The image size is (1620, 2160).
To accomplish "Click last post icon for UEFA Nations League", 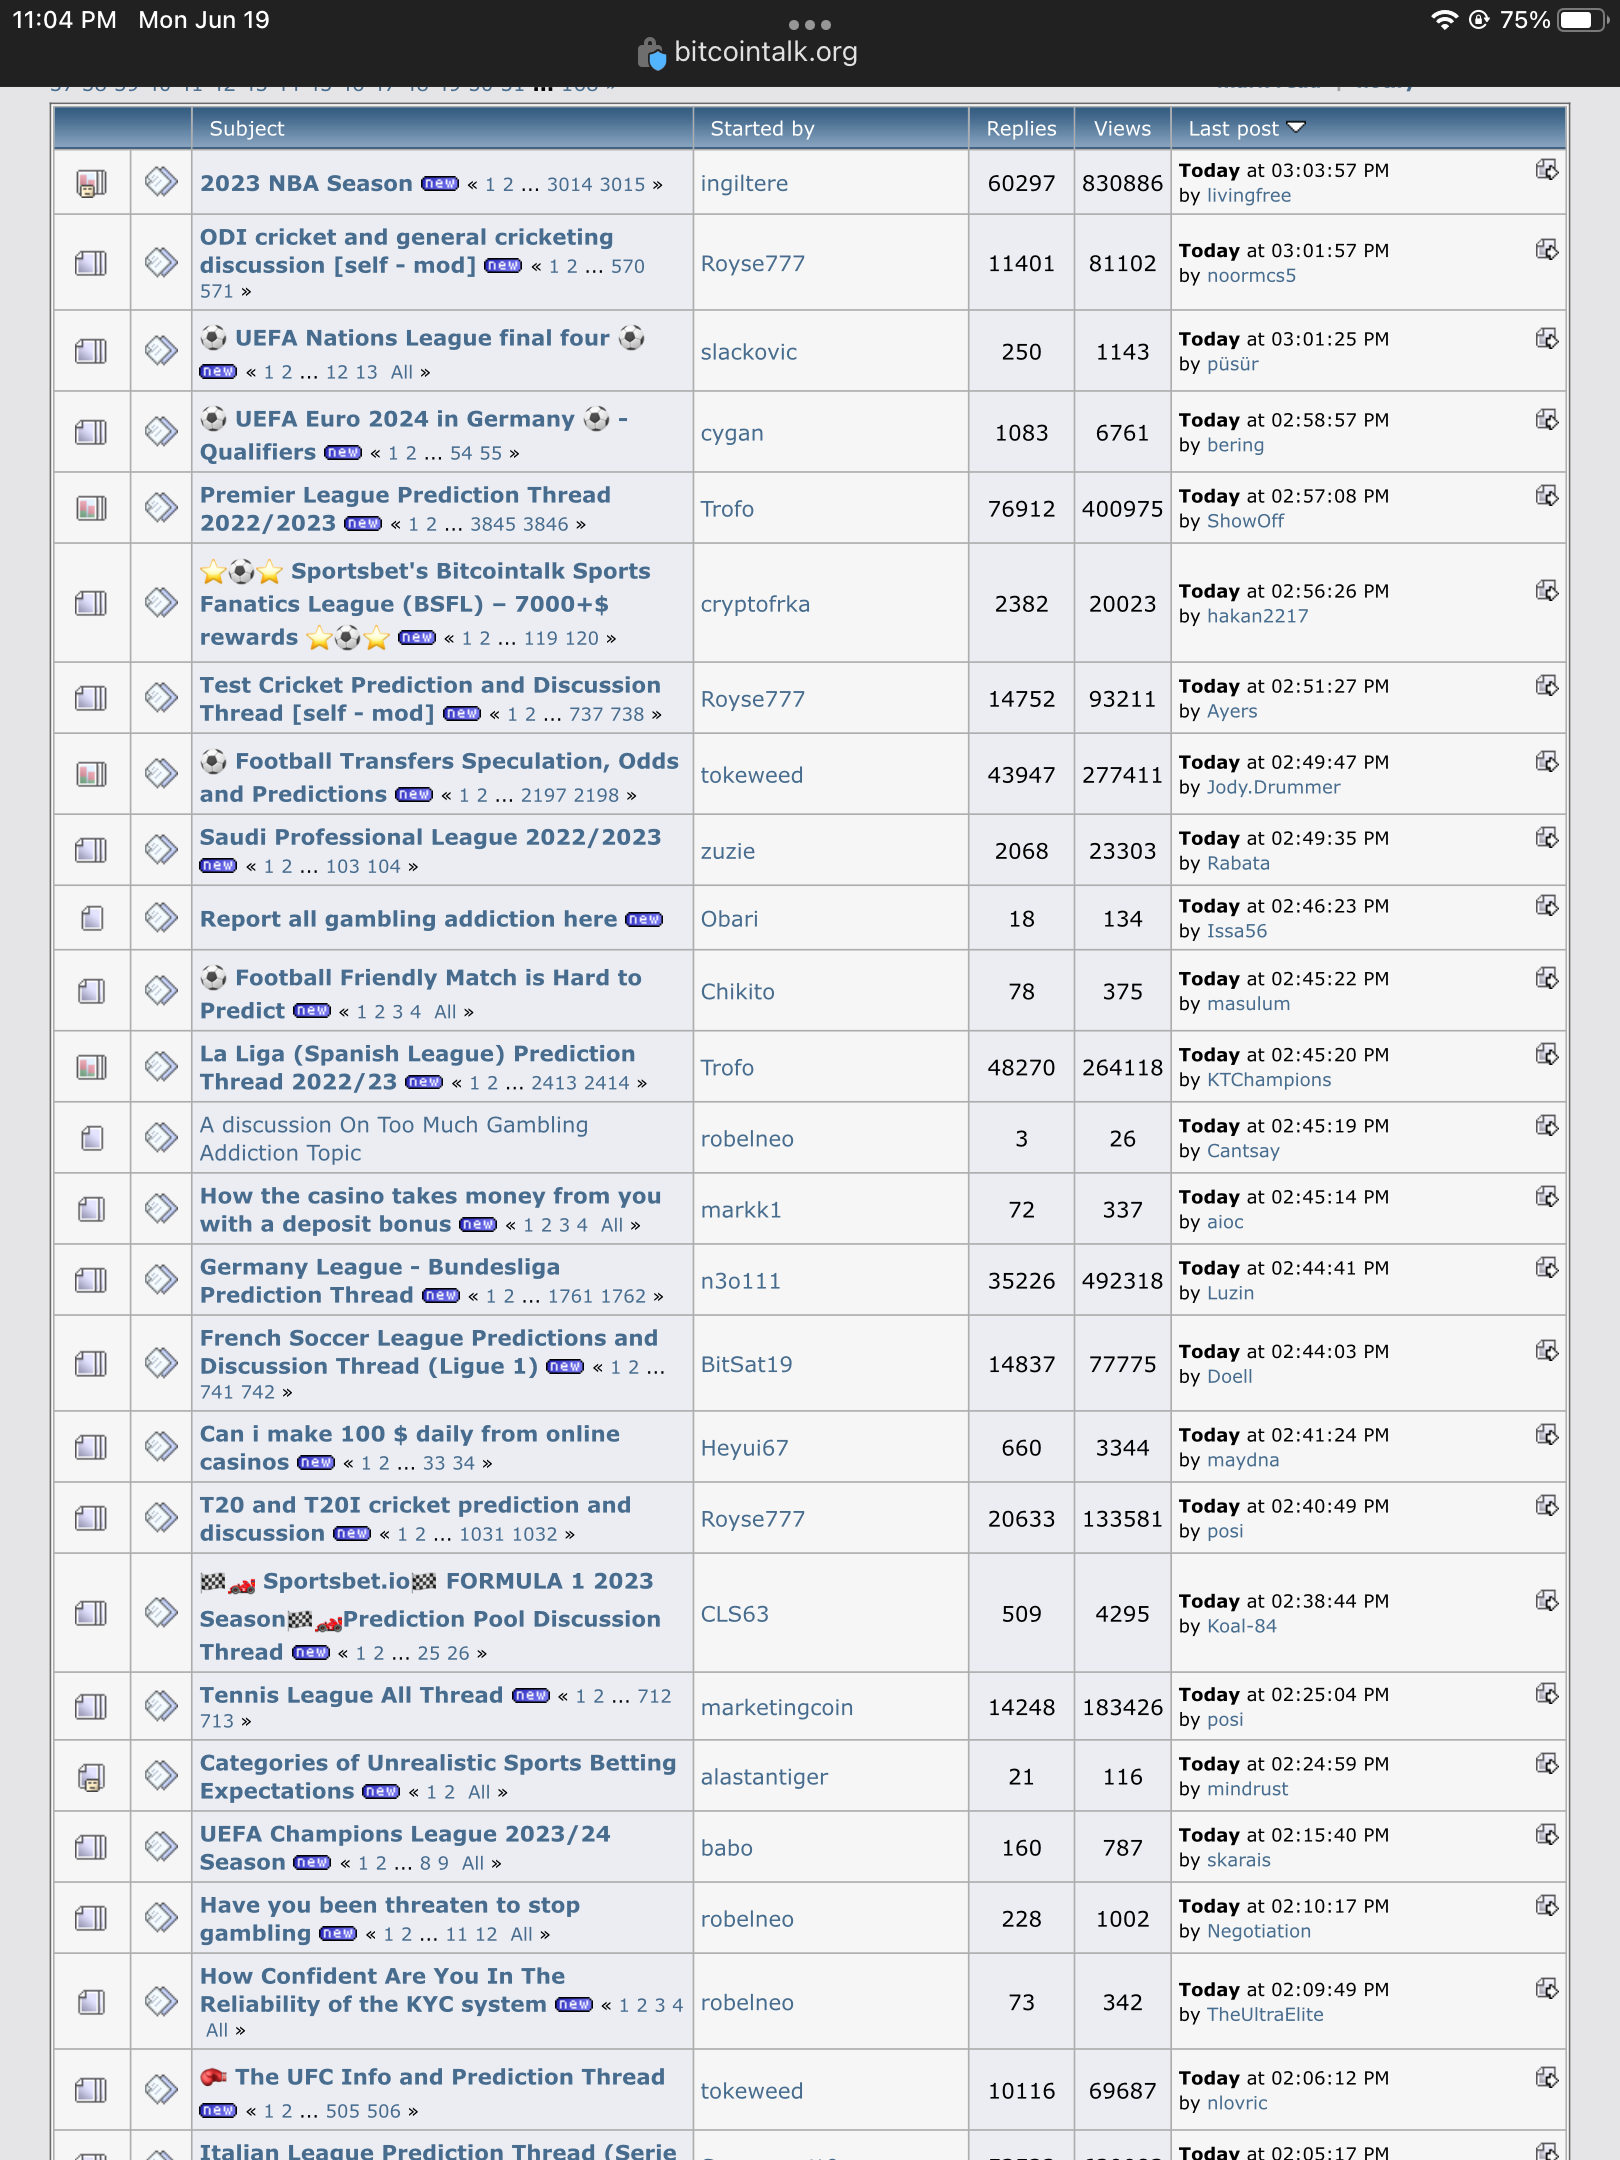I will 1547,339.
